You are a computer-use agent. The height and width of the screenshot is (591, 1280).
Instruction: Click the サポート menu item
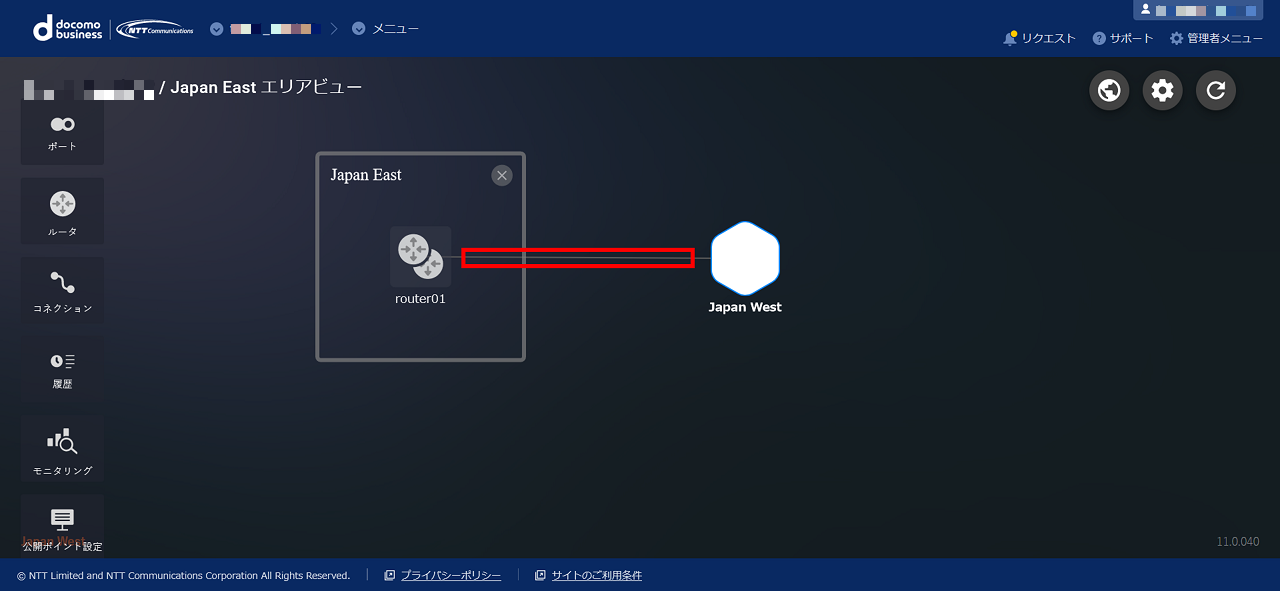click(1122, 38)
